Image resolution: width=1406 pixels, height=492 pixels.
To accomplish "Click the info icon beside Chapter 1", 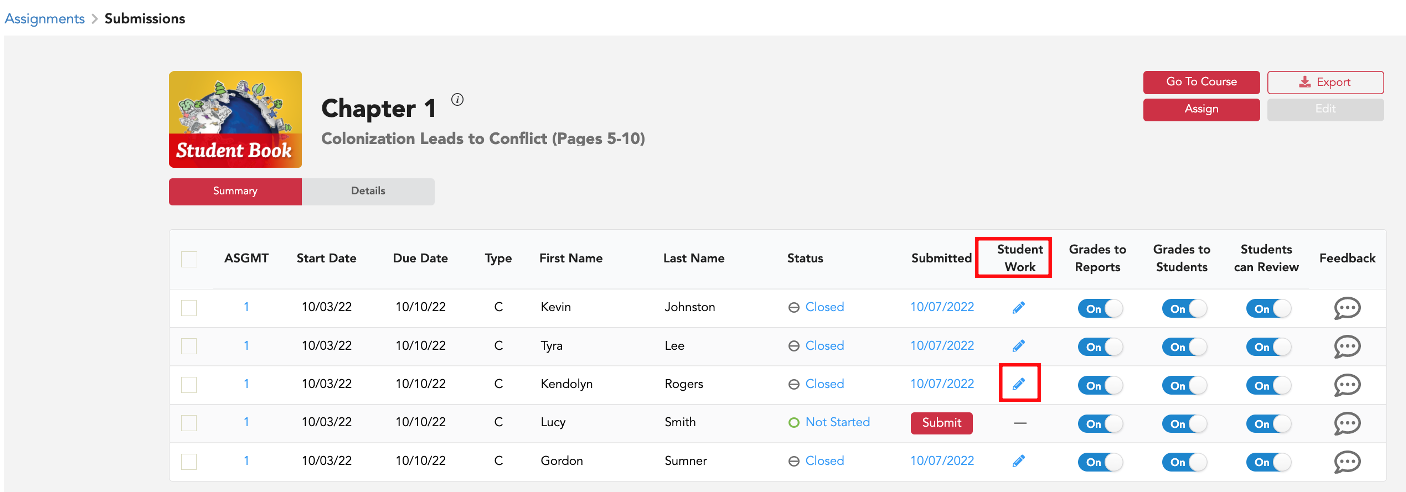I will 458,99.
